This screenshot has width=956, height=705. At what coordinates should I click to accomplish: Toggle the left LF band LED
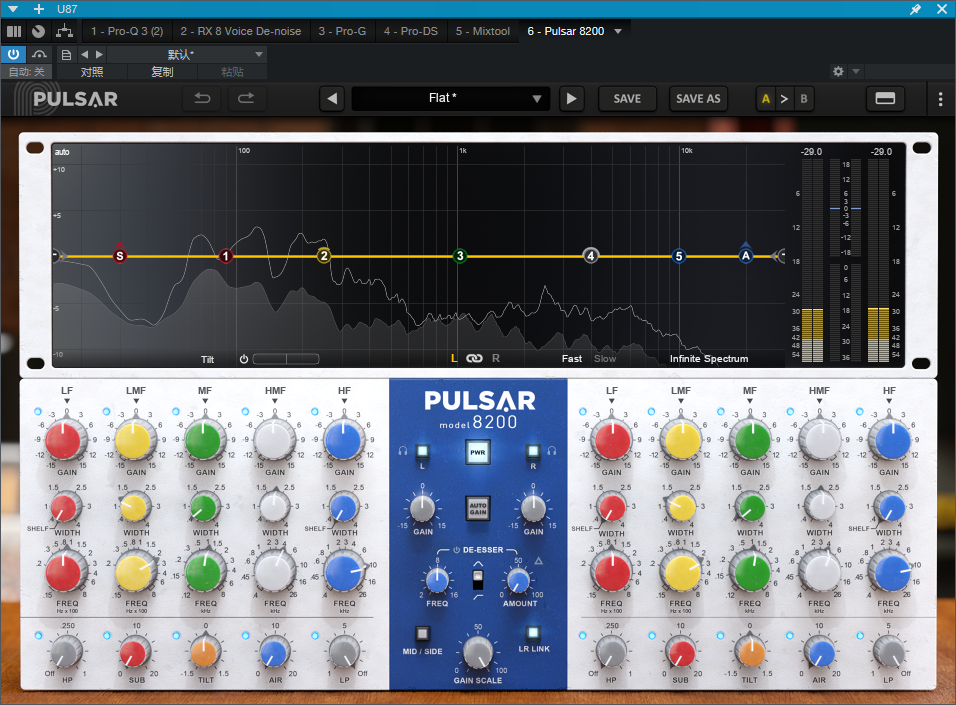click(x=38, y=412)
